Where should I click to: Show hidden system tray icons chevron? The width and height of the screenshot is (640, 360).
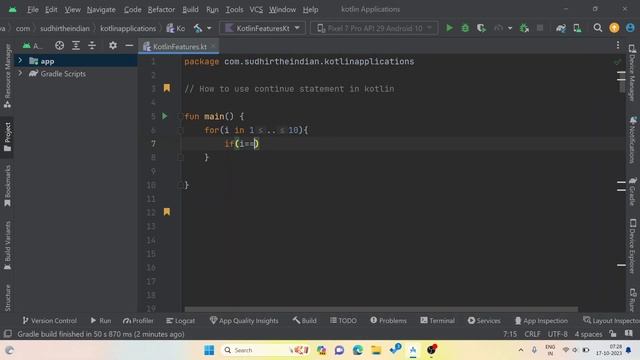(521, 350)
